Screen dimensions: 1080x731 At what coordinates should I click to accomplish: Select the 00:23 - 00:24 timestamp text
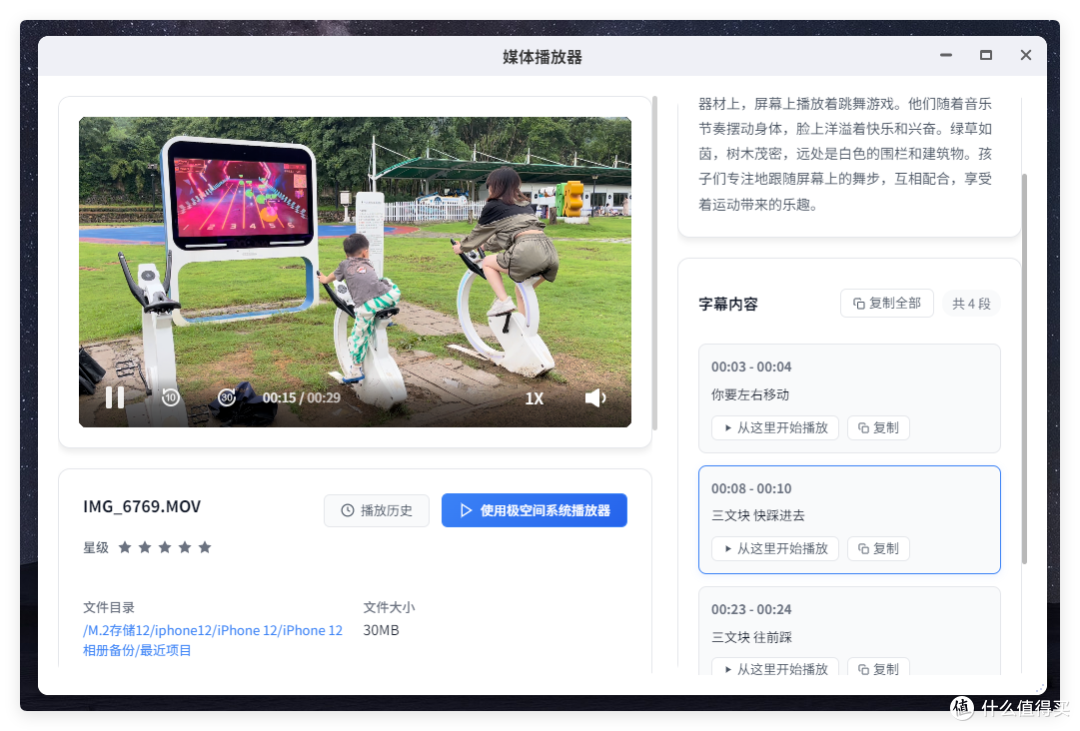(x=751, y=610)
